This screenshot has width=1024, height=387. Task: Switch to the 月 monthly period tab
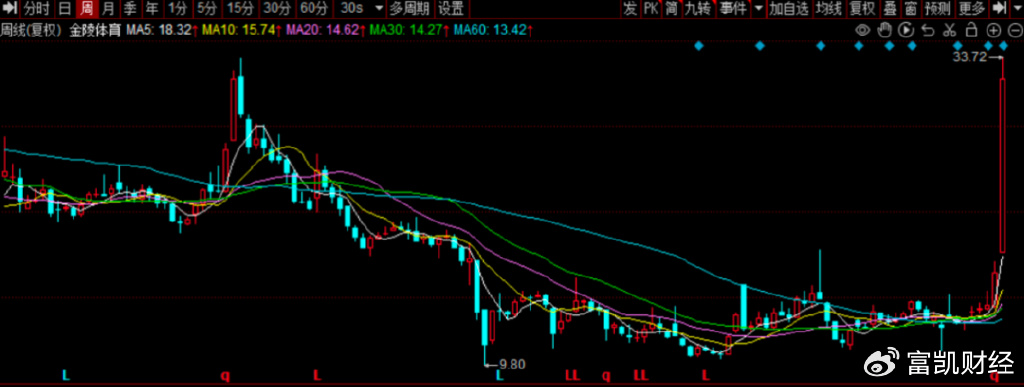(x=108, y=8)
